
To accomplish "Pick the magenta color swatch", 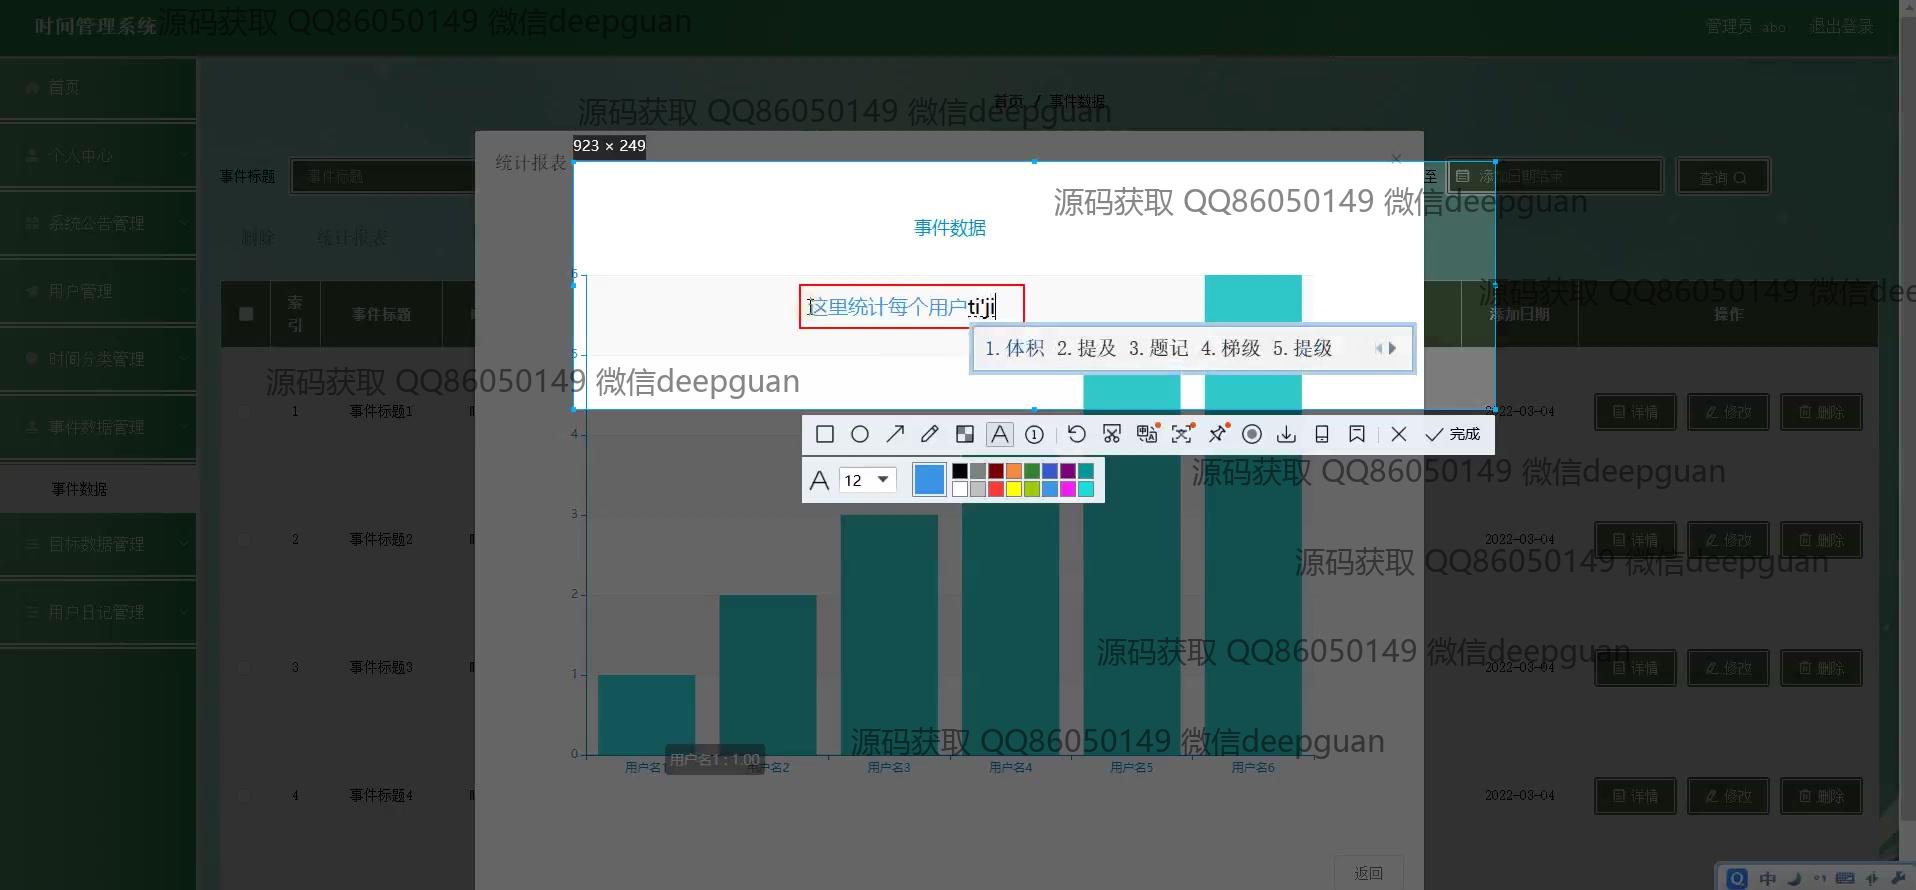I will click(1068, 489).
